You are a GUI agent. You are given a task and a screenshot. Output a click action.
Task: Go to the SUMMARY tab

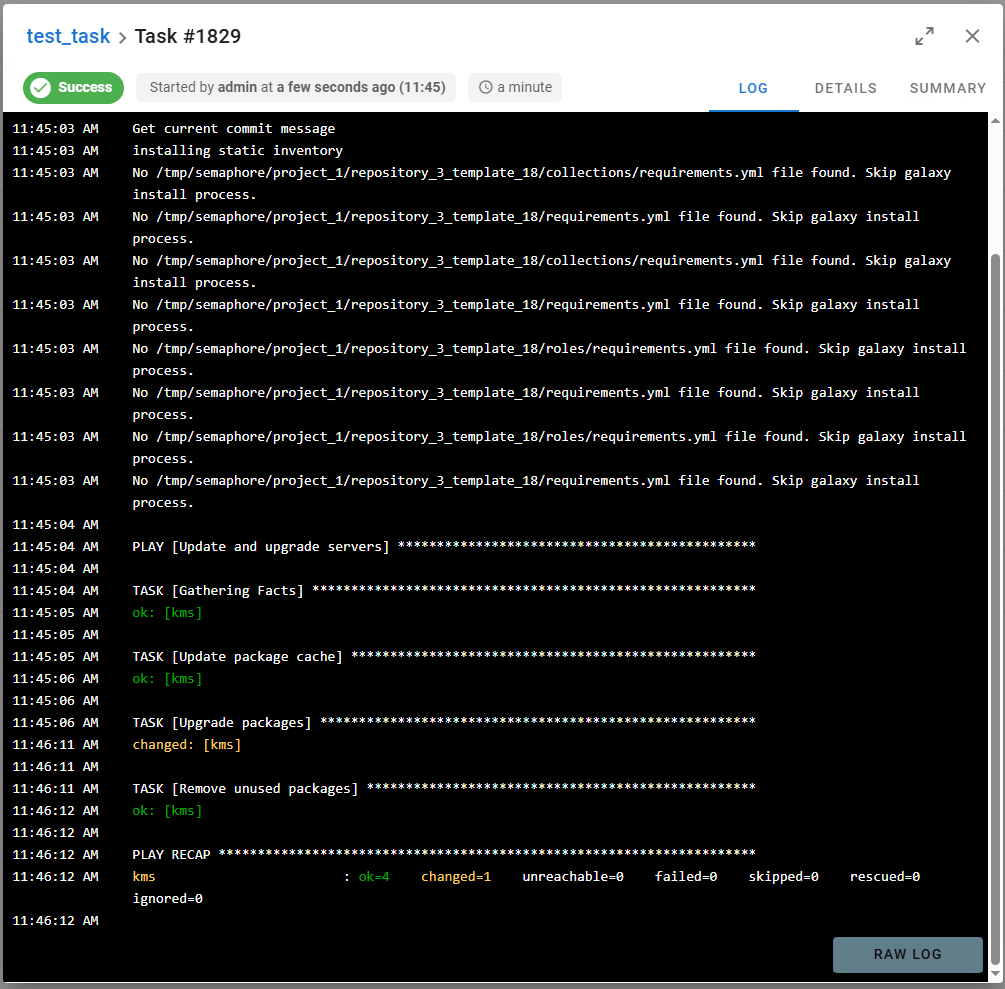[x=947, y=88]
